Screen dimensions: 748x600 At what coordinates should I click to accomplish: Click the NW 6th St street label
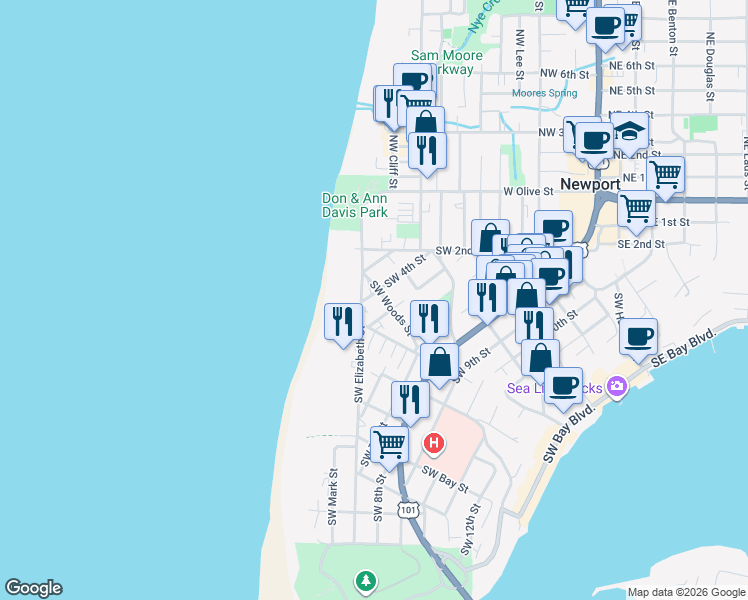564,74
